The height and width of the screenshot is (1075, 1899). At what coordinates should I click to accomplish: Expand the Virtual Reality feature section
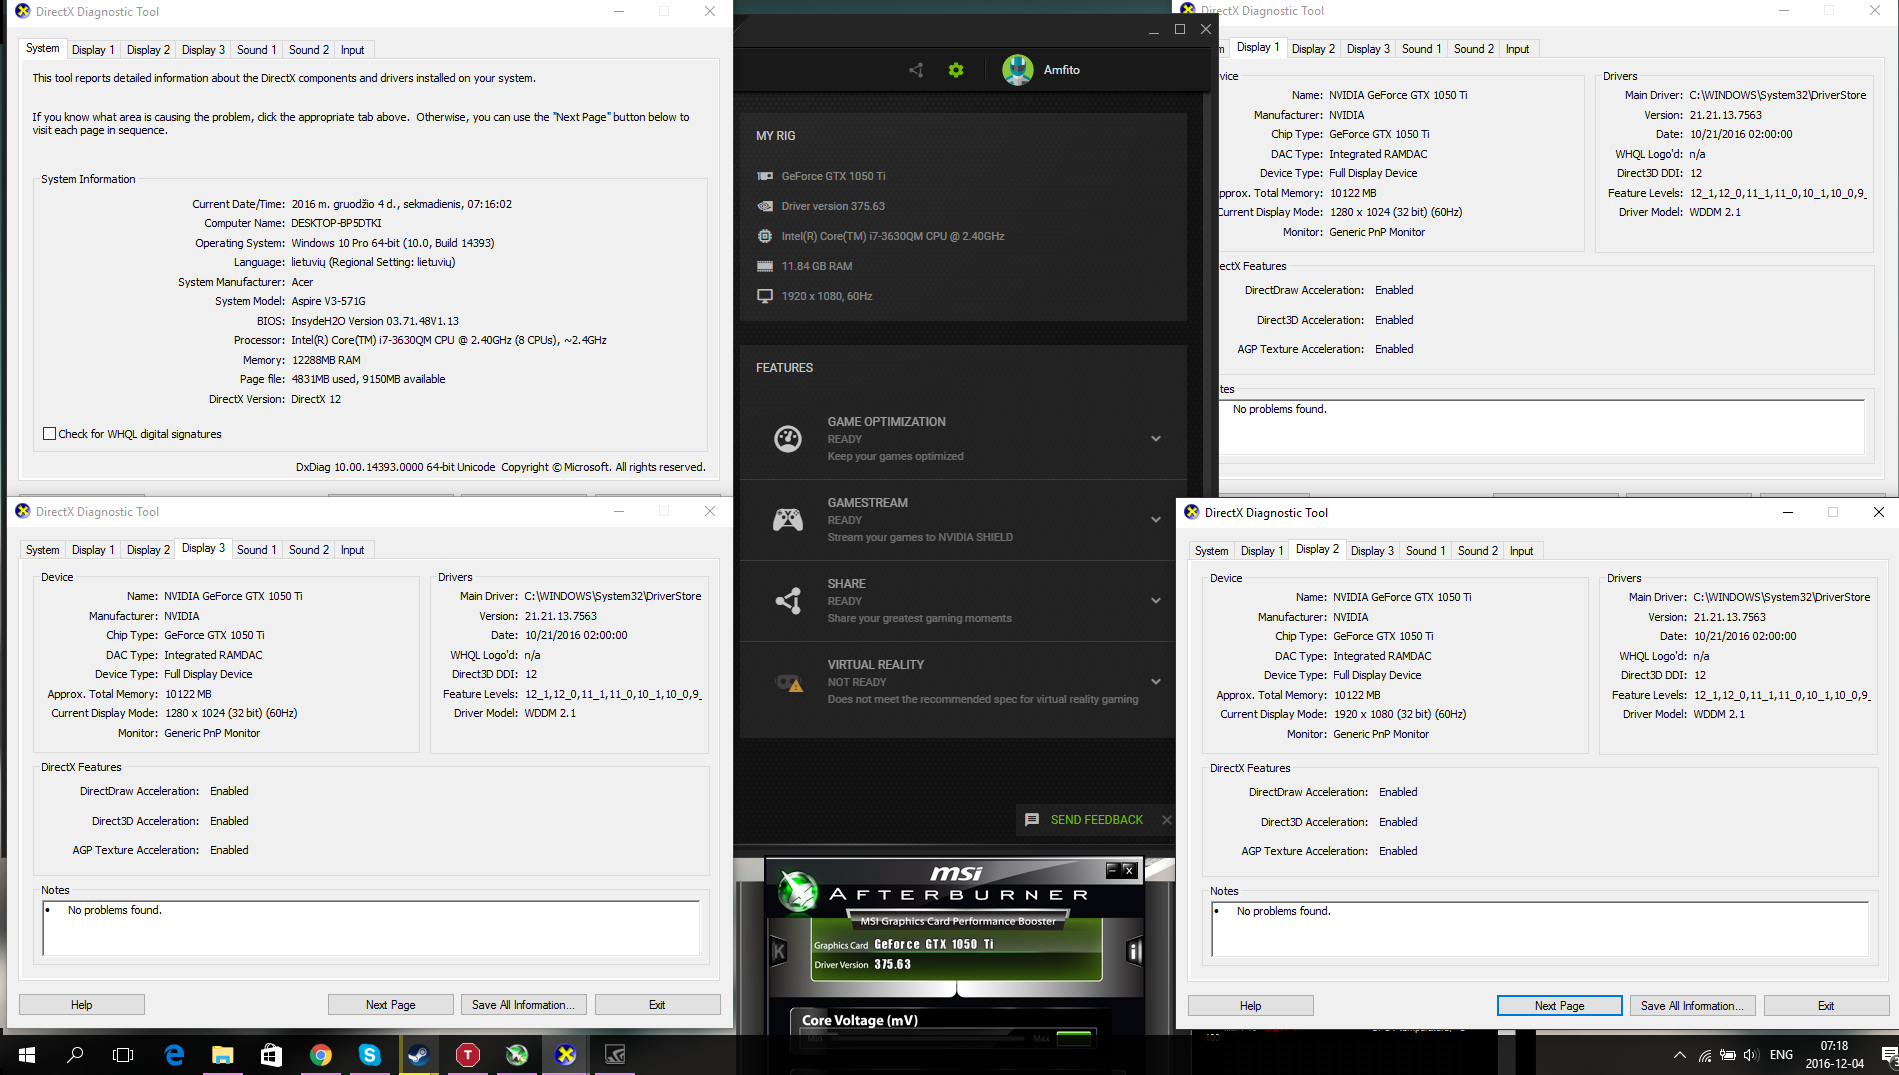pyautogui.click(x=1156, y=682)
